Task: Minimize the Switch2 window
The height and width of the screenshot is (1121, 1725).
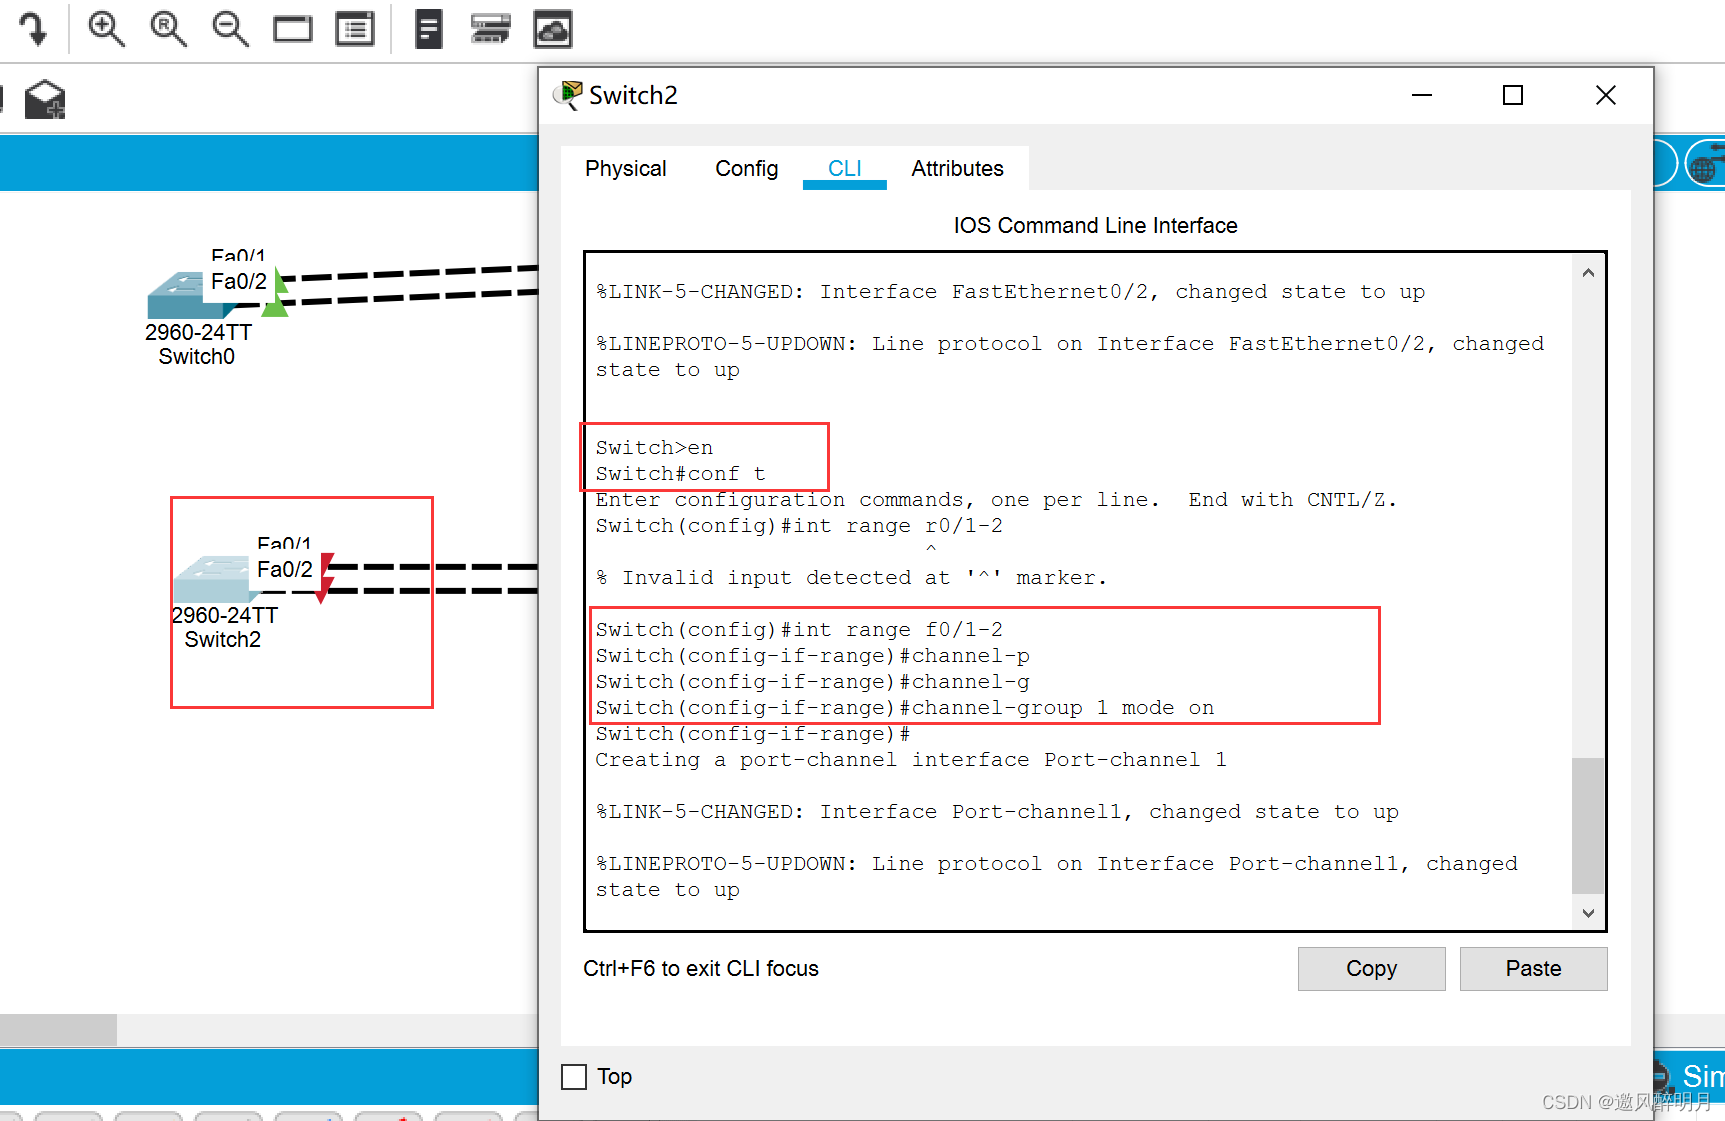Action: click(1422, 95)
